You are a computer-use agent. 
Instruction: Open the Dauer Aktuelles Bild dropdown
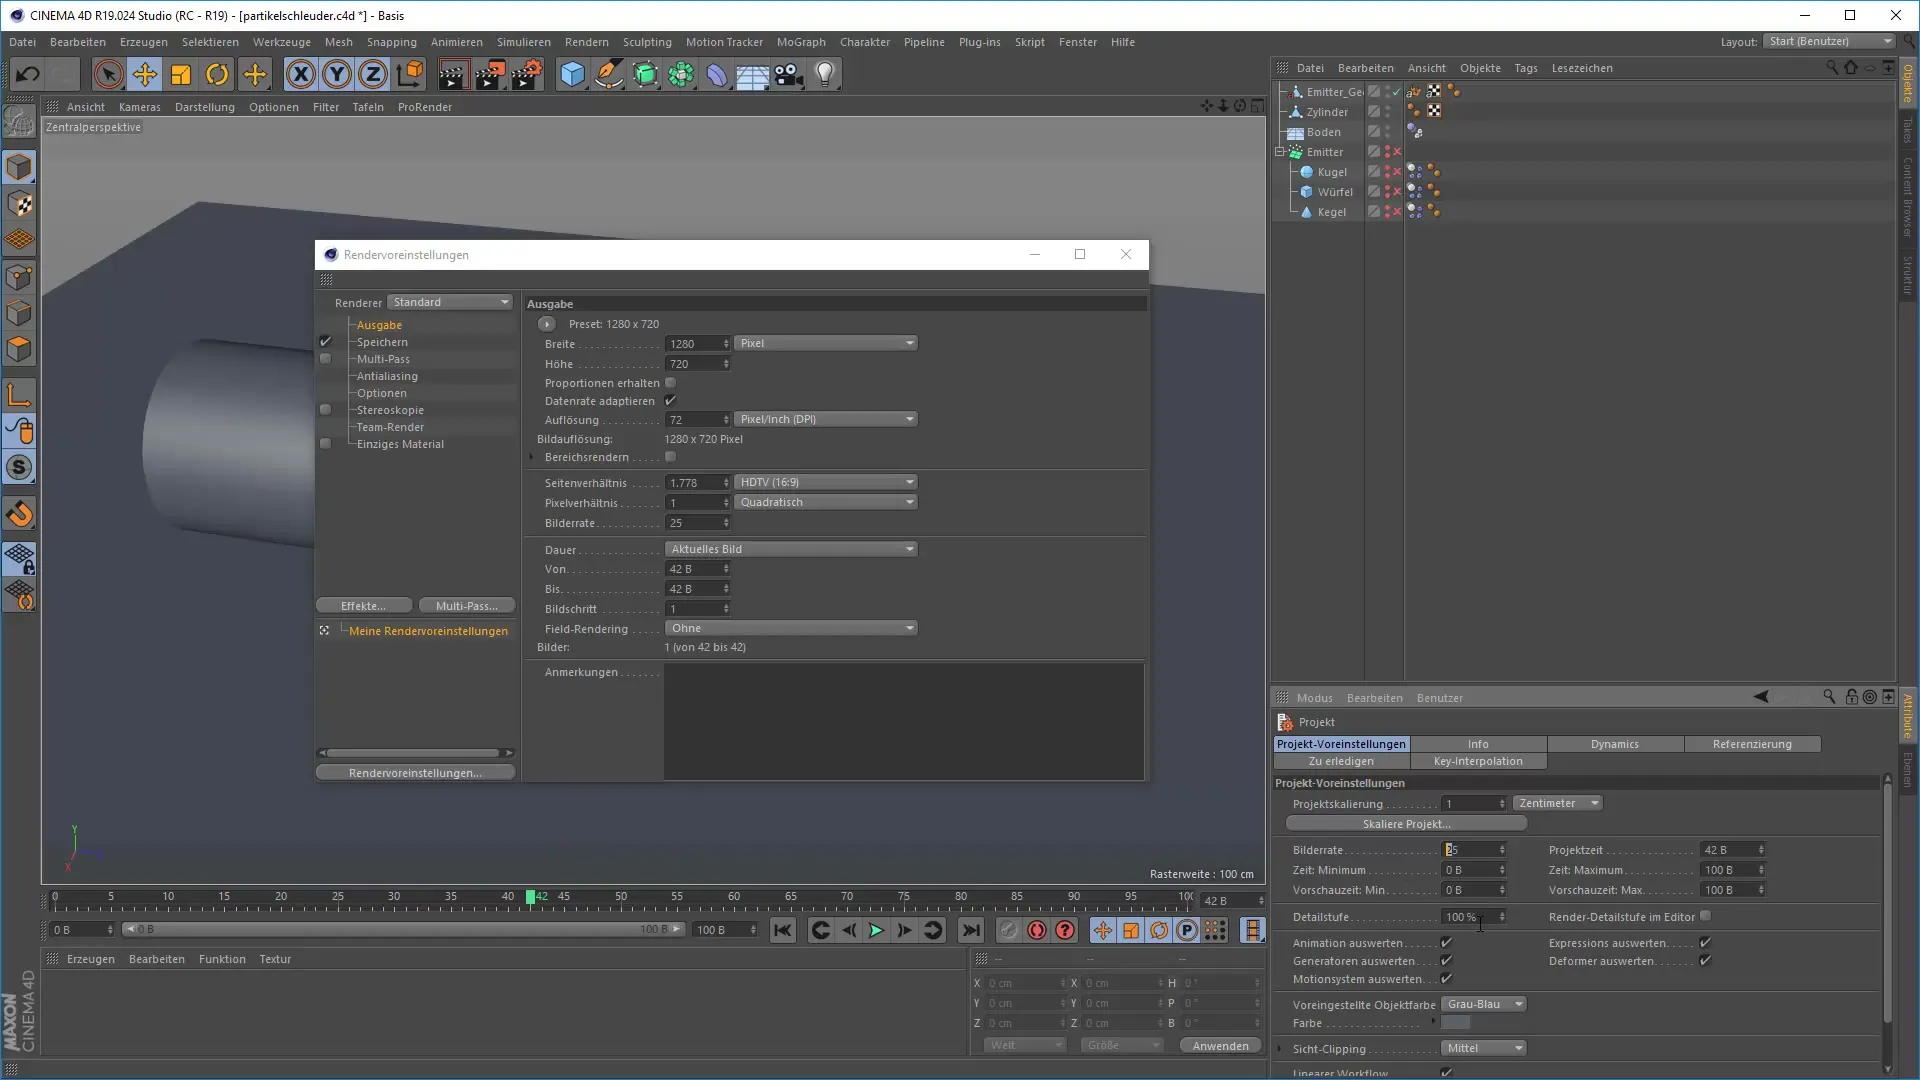click(x=791, y=549)
